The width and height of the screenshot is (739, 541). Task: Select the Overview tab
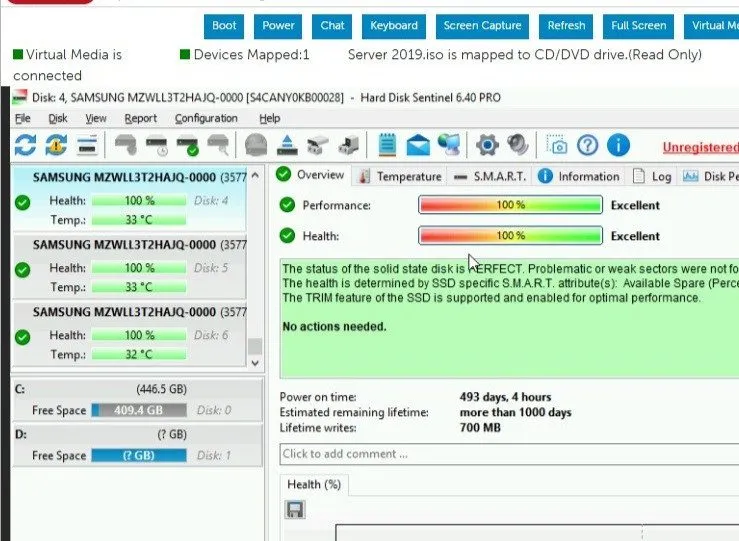(311, 175)
